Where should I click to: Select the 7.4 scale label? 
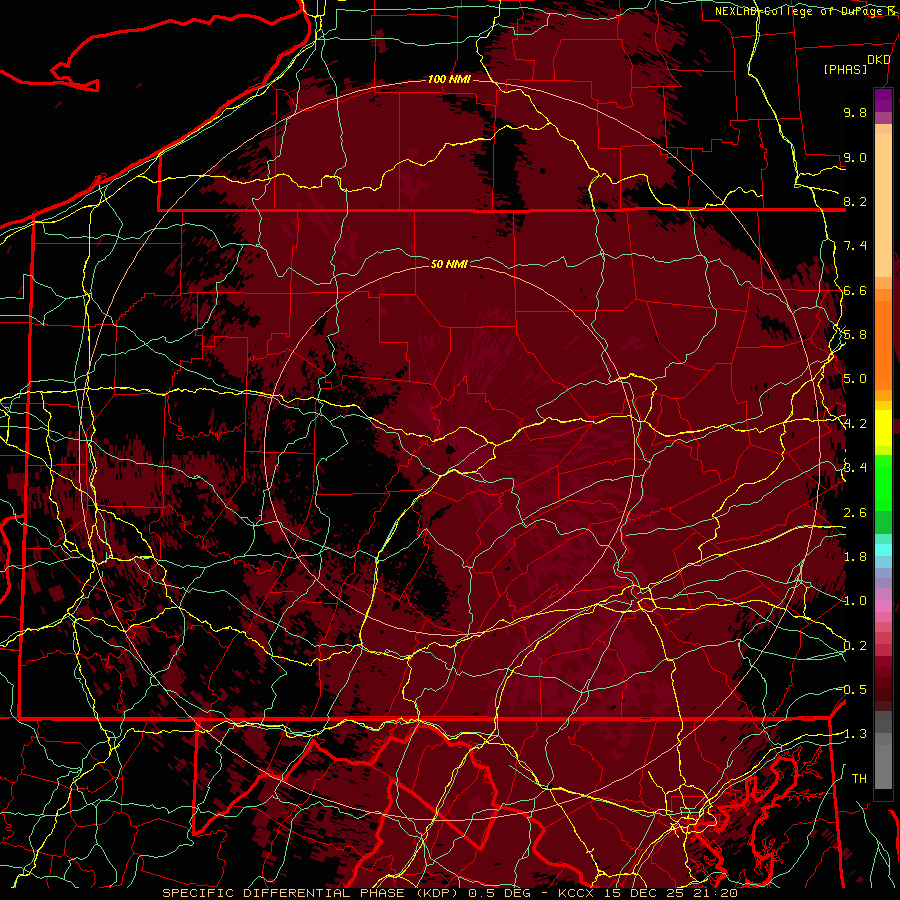tap(855, 246)
